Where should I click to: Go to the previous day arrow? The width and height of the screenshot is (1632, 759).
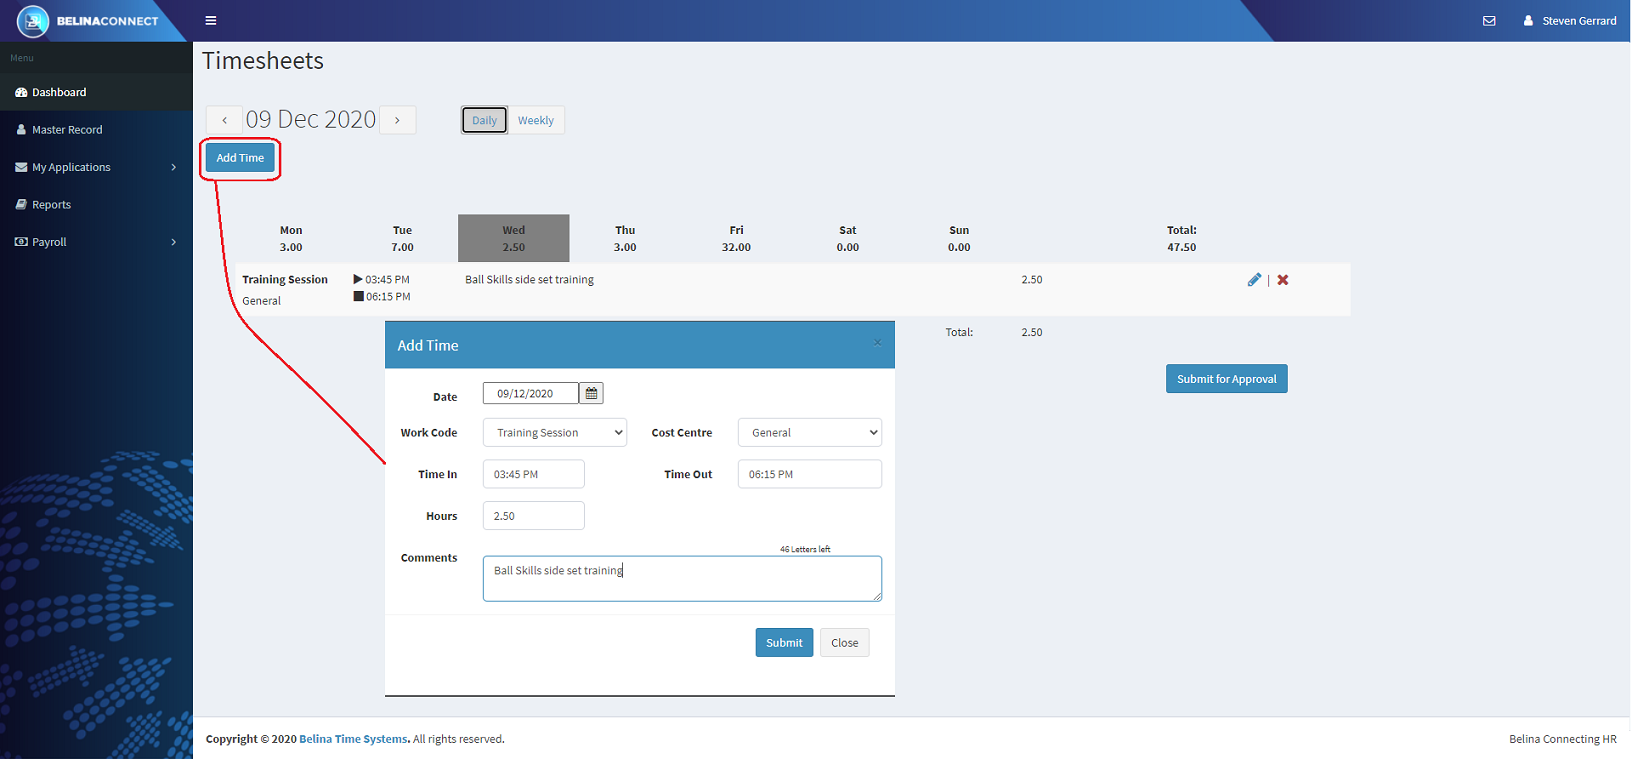(224, 120)
